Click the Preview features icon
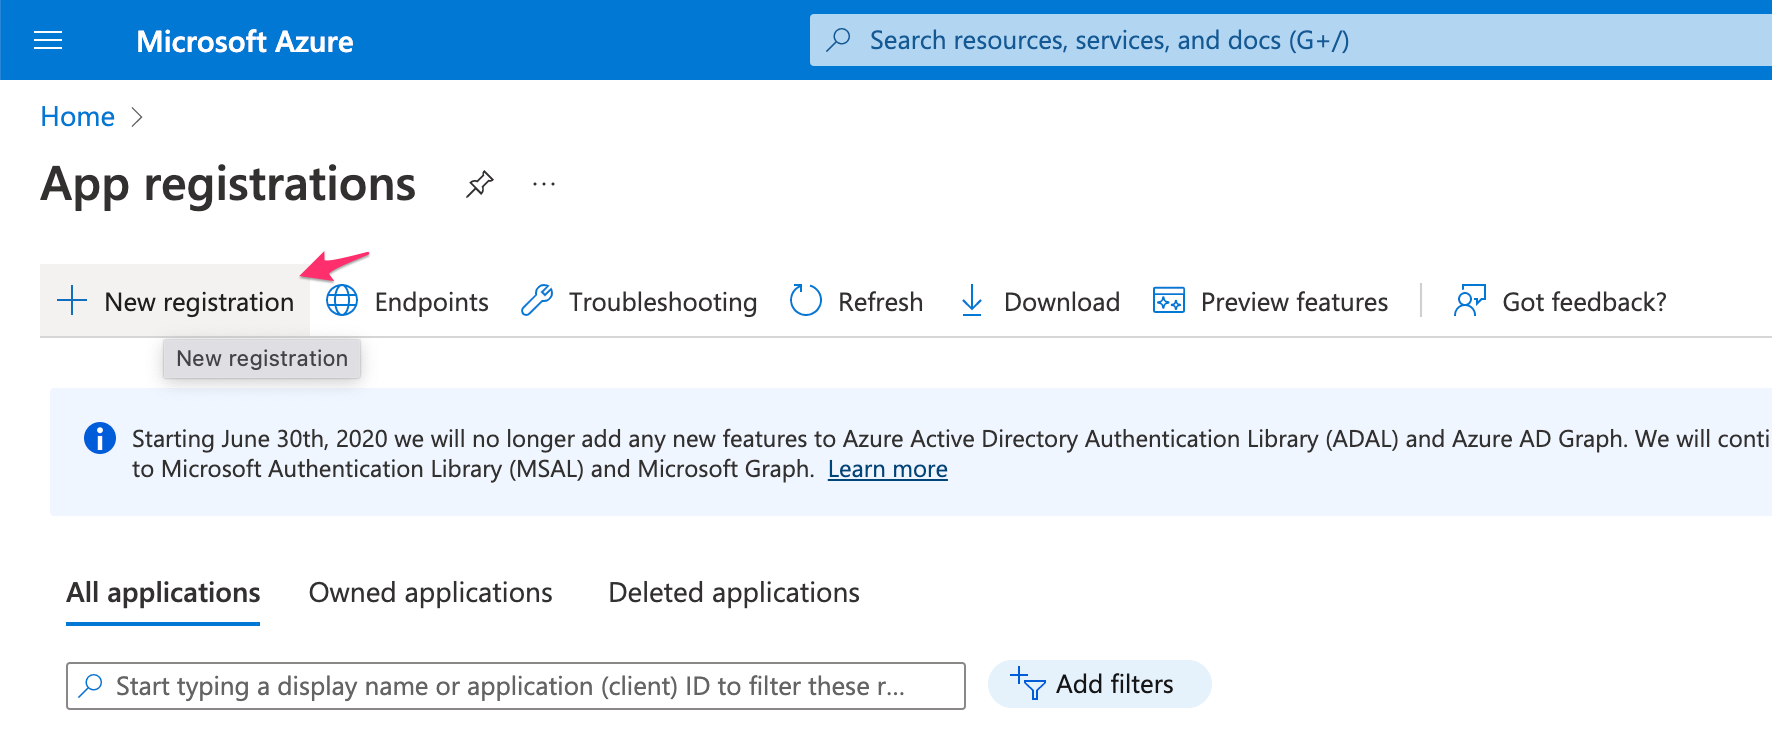Image resolution: width=1772 pixels, height=748 pixels. (x=1168, y=301)
